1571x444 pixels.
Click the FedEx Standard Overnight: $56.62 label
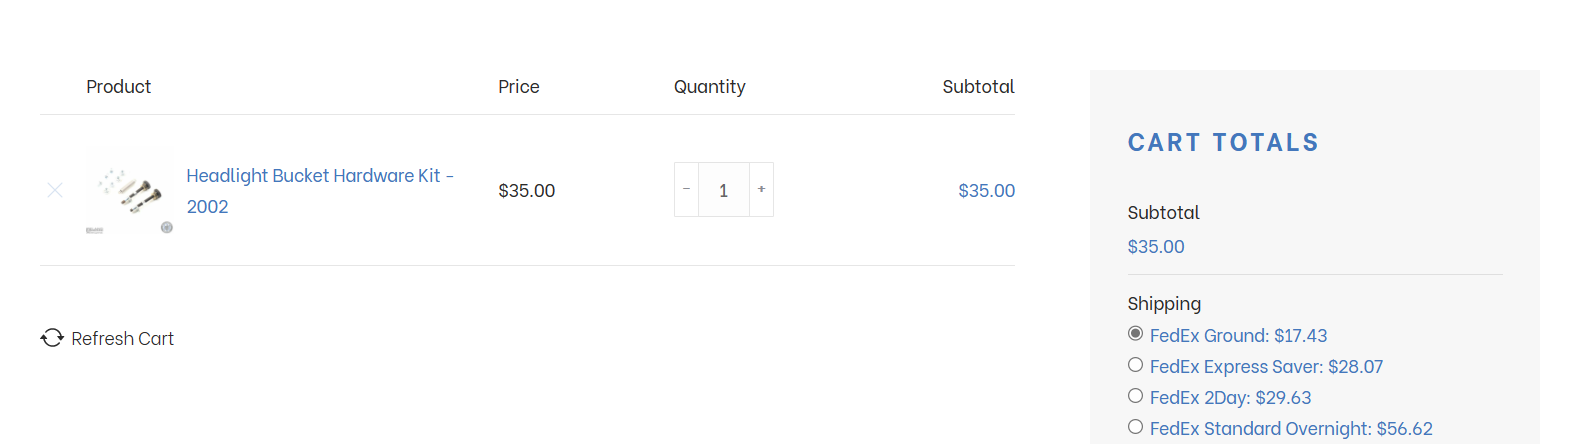point(1290,429)
